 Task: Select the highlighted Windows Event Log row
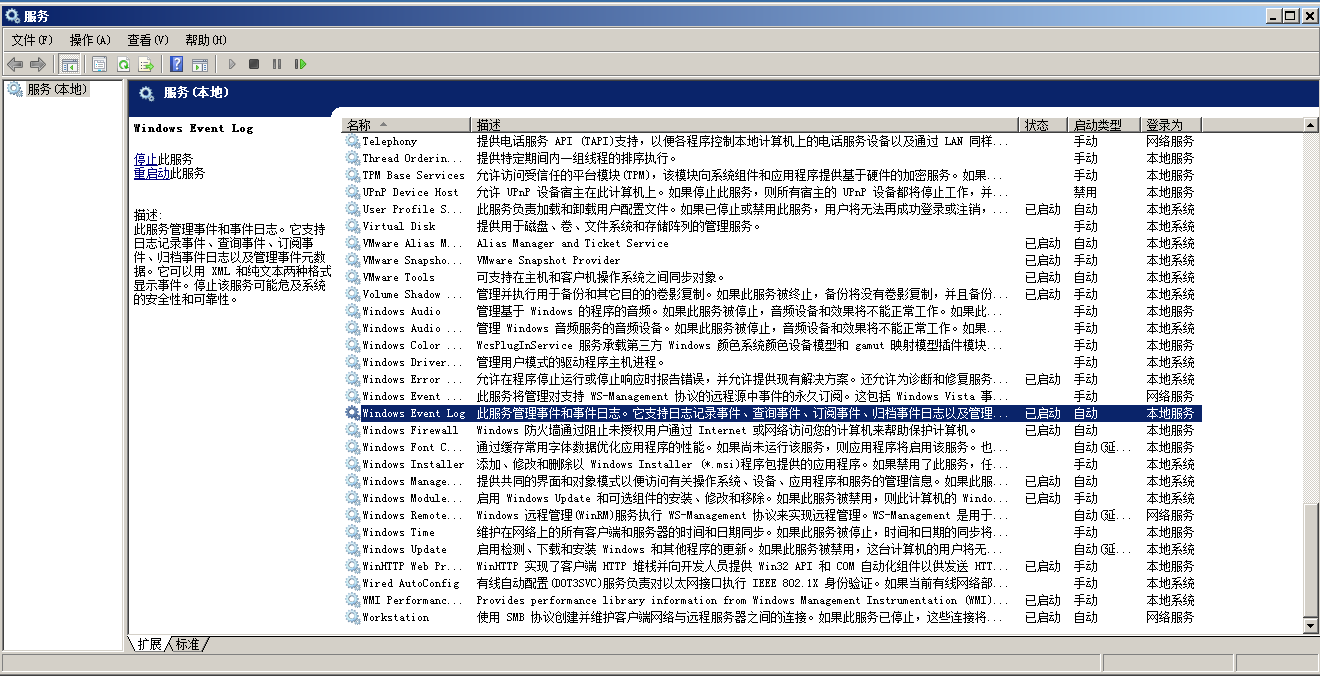click(772, 413)
